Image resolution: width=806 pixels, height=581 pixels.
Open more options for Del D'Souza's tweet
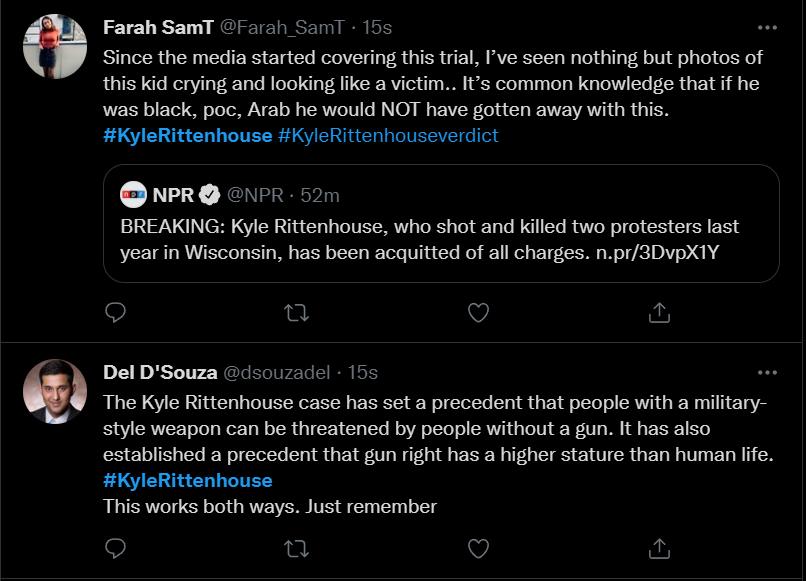coord(767,372)
